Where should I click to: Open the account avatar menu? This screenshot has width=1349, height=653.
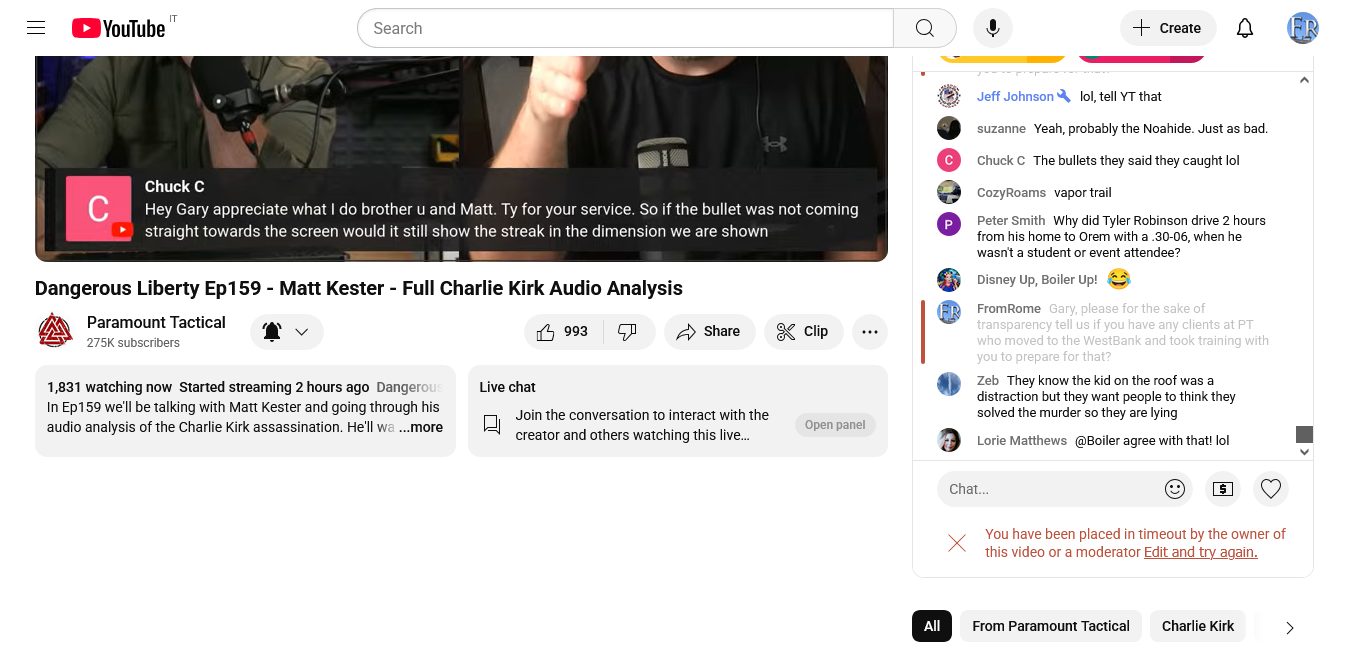pyautogui.click(x=1302, y=28)
